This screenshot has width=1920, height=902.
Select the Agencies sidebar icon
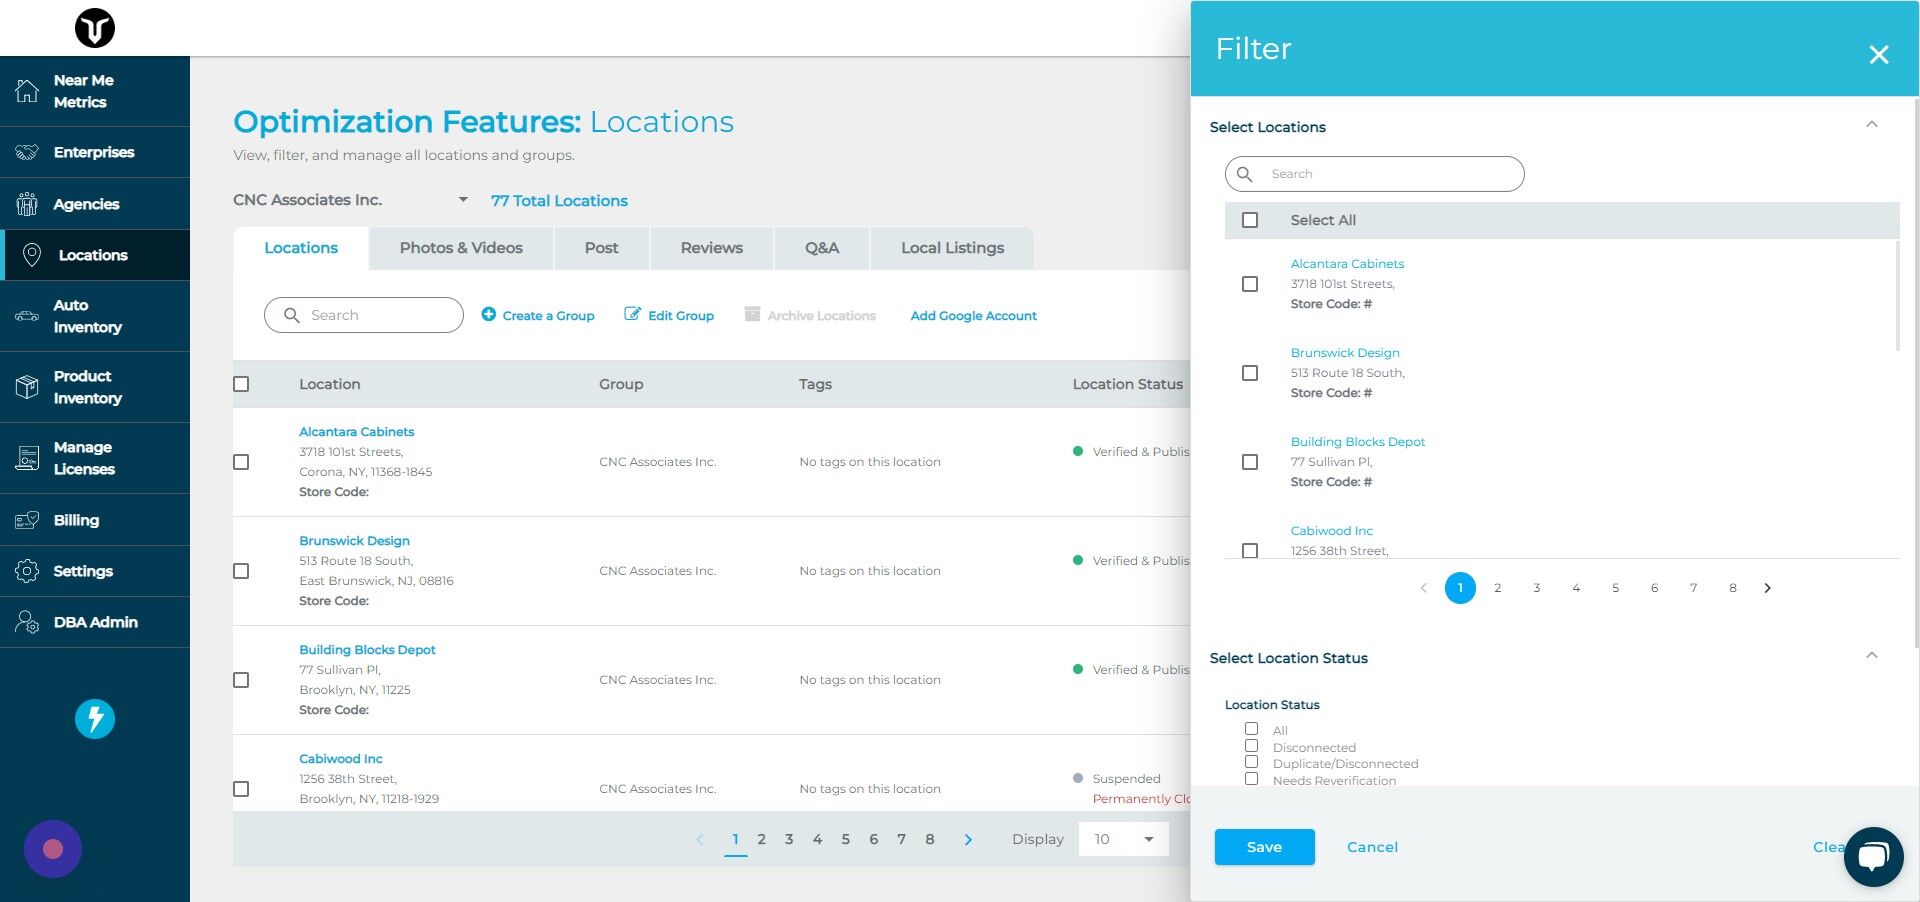tap(27, 203)
